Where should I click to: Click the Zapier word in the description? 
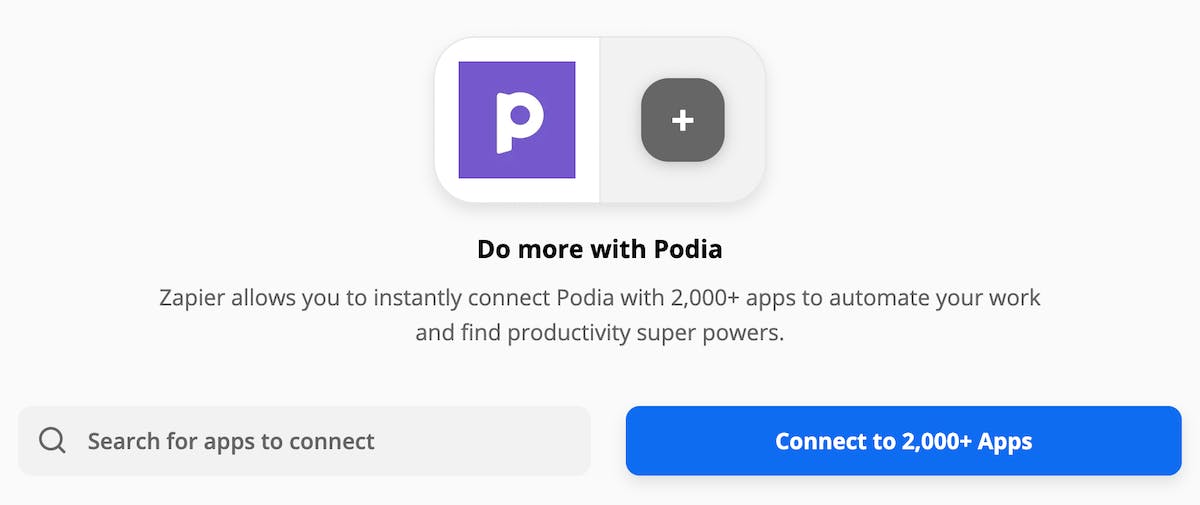pos(191,298)
